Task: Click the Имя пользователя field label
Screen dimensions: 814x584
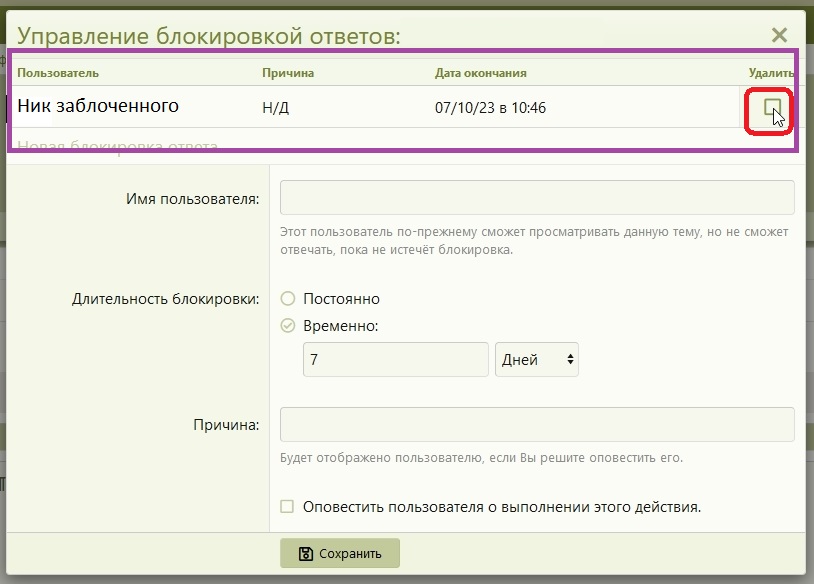Action: [x=193, y=199]
